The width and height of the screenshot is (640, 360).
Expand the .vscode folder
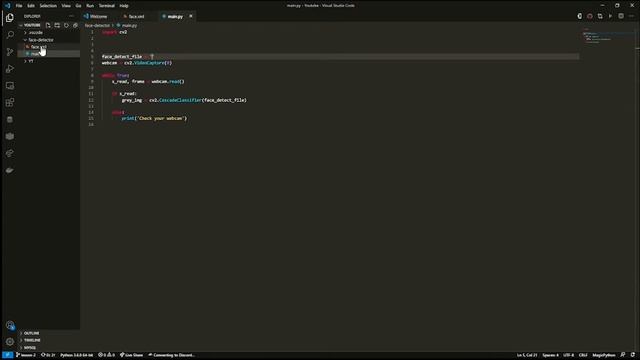click(x=35, y=33)
